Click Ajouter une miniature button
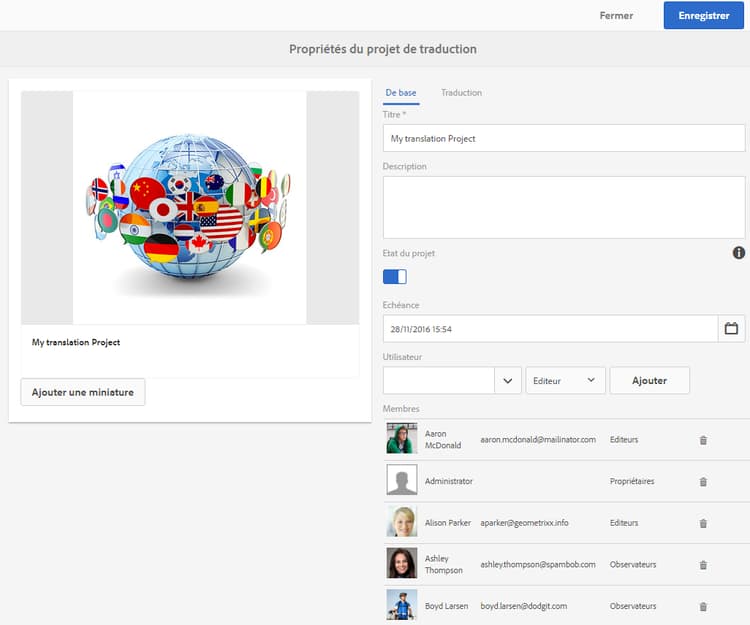The width and height of the screenshot is (750, 625). 83,392
